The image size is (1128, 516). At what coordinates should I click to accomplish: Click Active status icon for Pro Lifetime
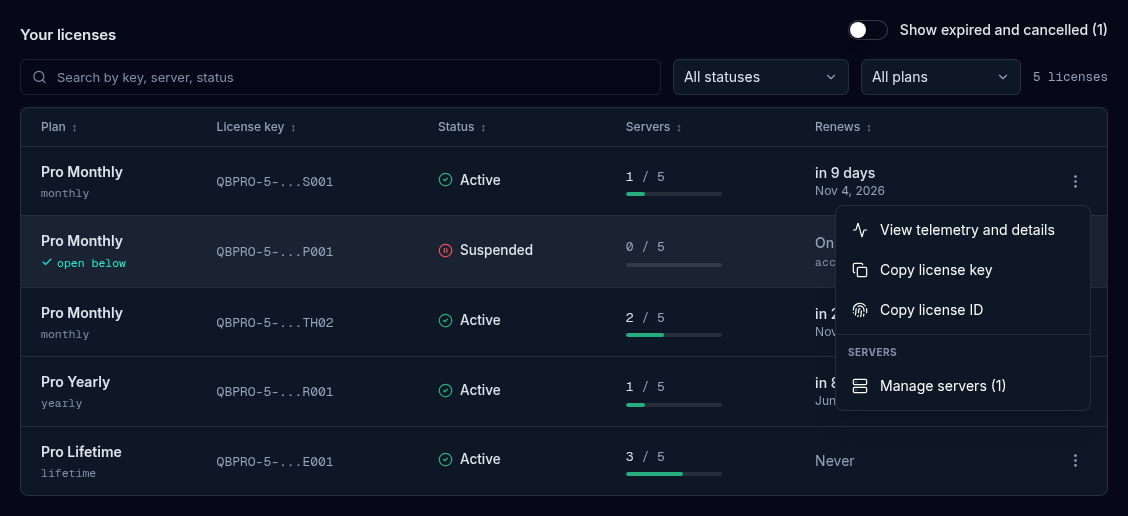coord(445,459)
